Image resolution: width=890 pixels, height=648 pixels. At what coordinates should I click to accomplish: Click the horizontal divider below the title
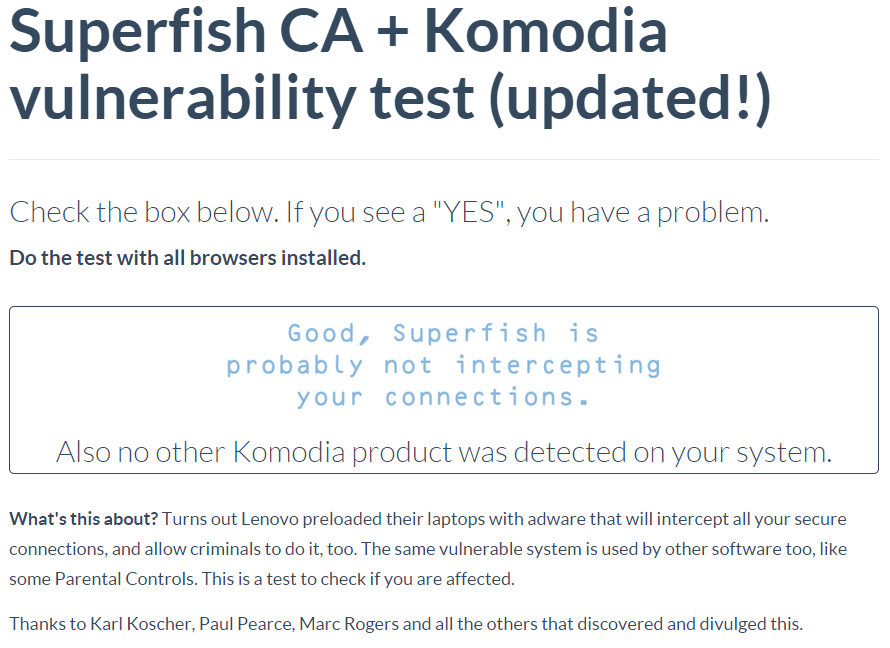(444, 159)
